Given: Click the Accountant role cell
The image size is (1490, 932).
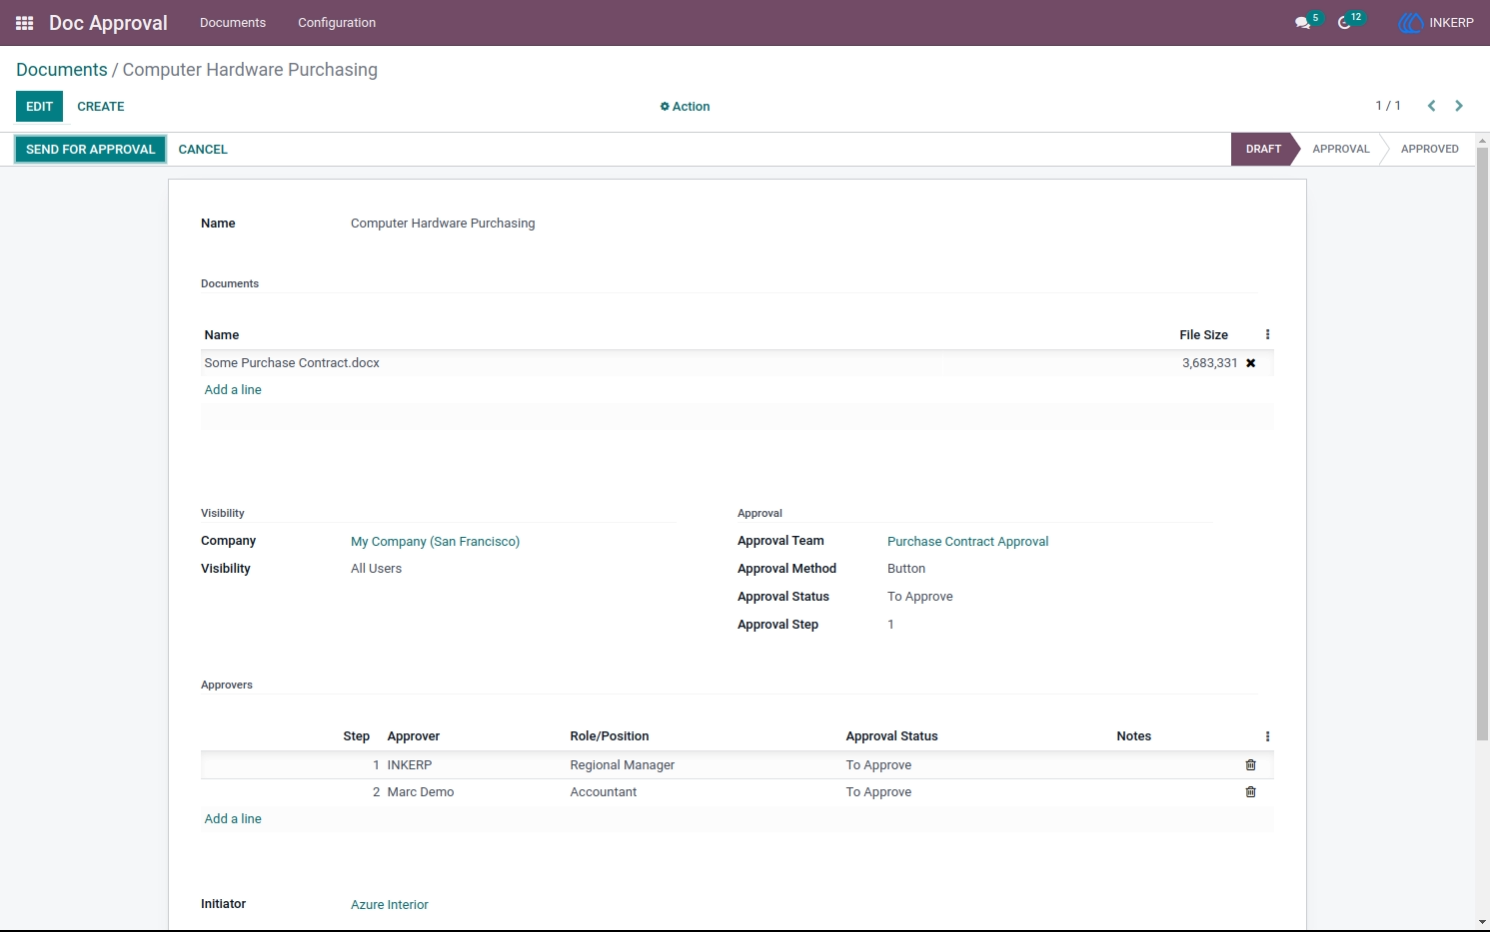Looking at the screenshot, I should click(x=603, y=792).
